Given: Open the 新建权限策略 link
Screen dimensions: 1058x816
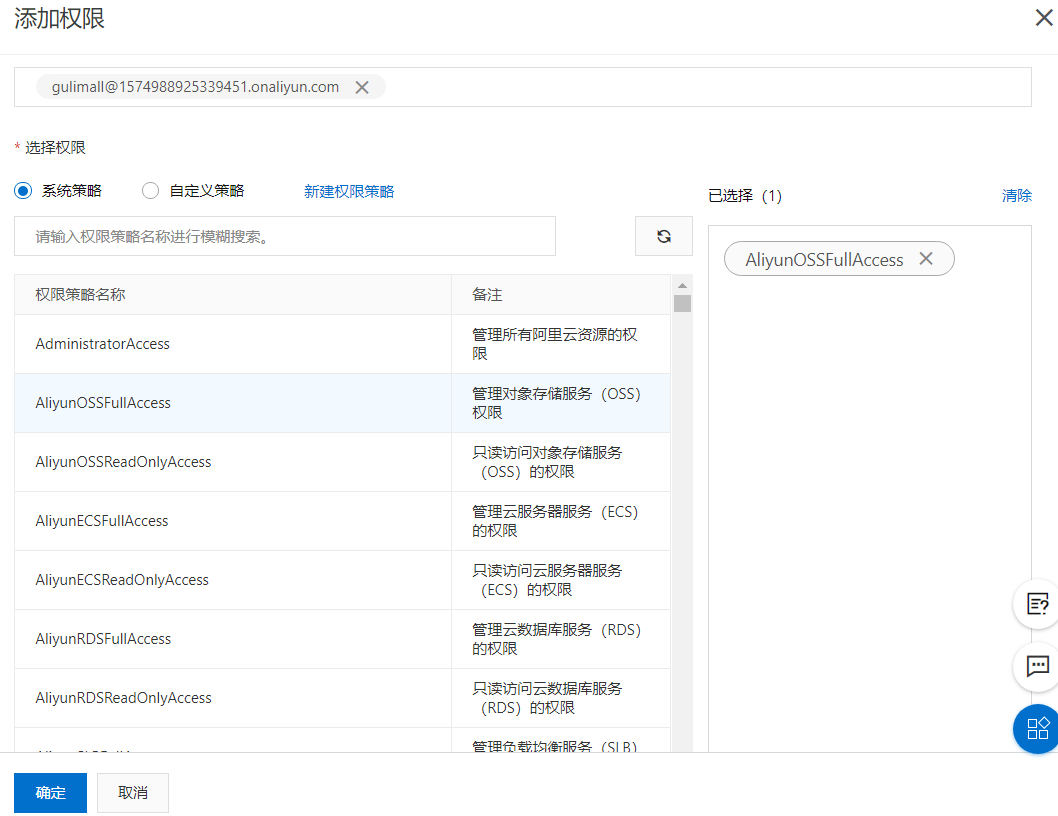Looking at the screenshot, I should point(349,192).
